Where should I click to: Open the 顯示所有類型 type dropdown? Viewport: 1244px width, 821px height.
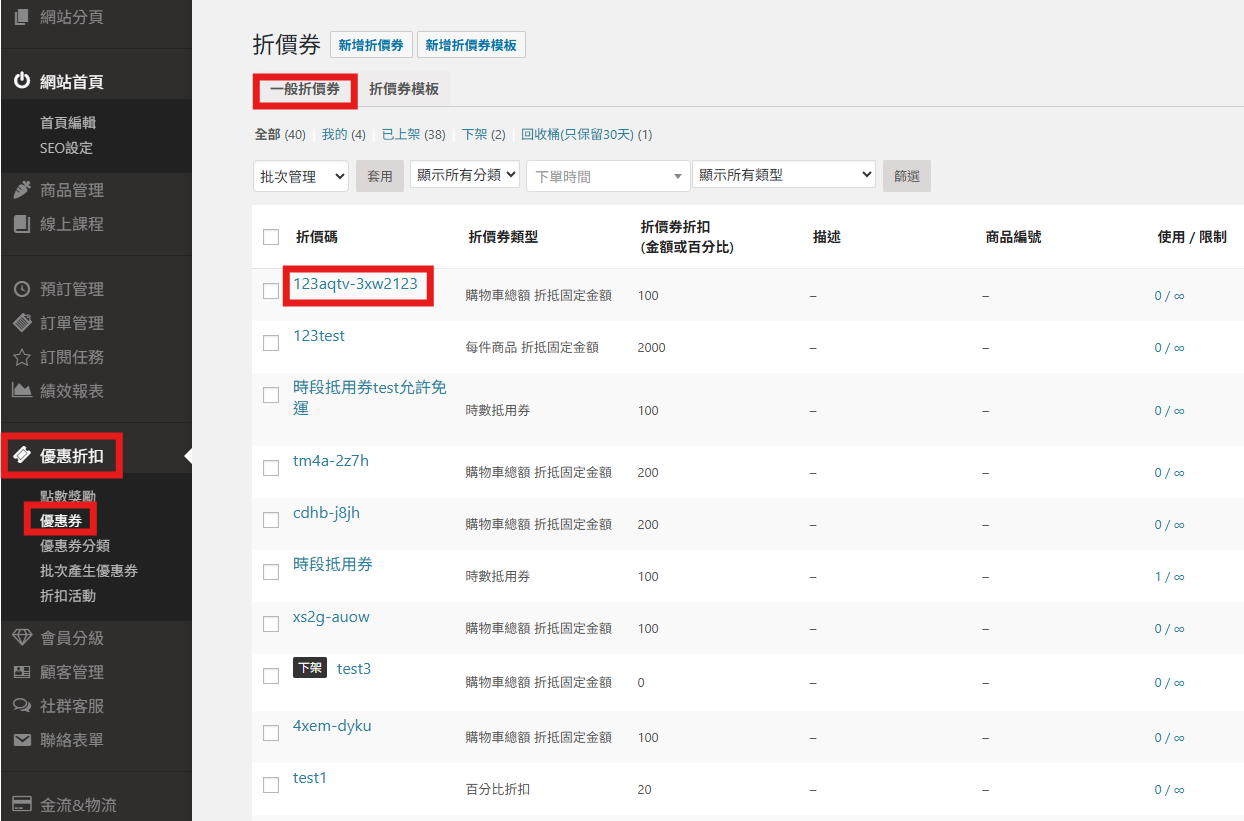(783, 174)
